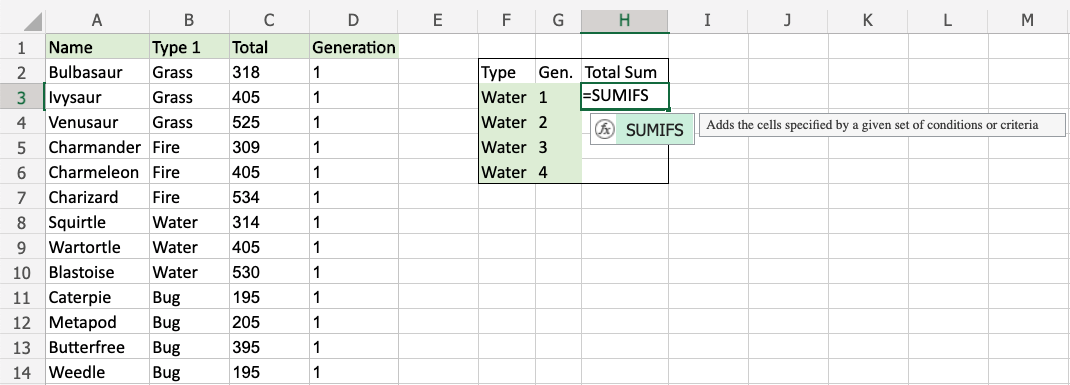Select the Charizard cell

97,197
